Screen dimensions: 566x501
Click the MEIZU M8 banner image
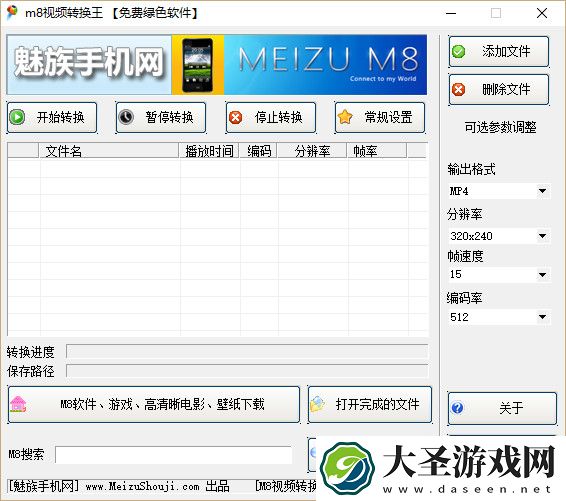pyautogui.click(x=325, y=65)
